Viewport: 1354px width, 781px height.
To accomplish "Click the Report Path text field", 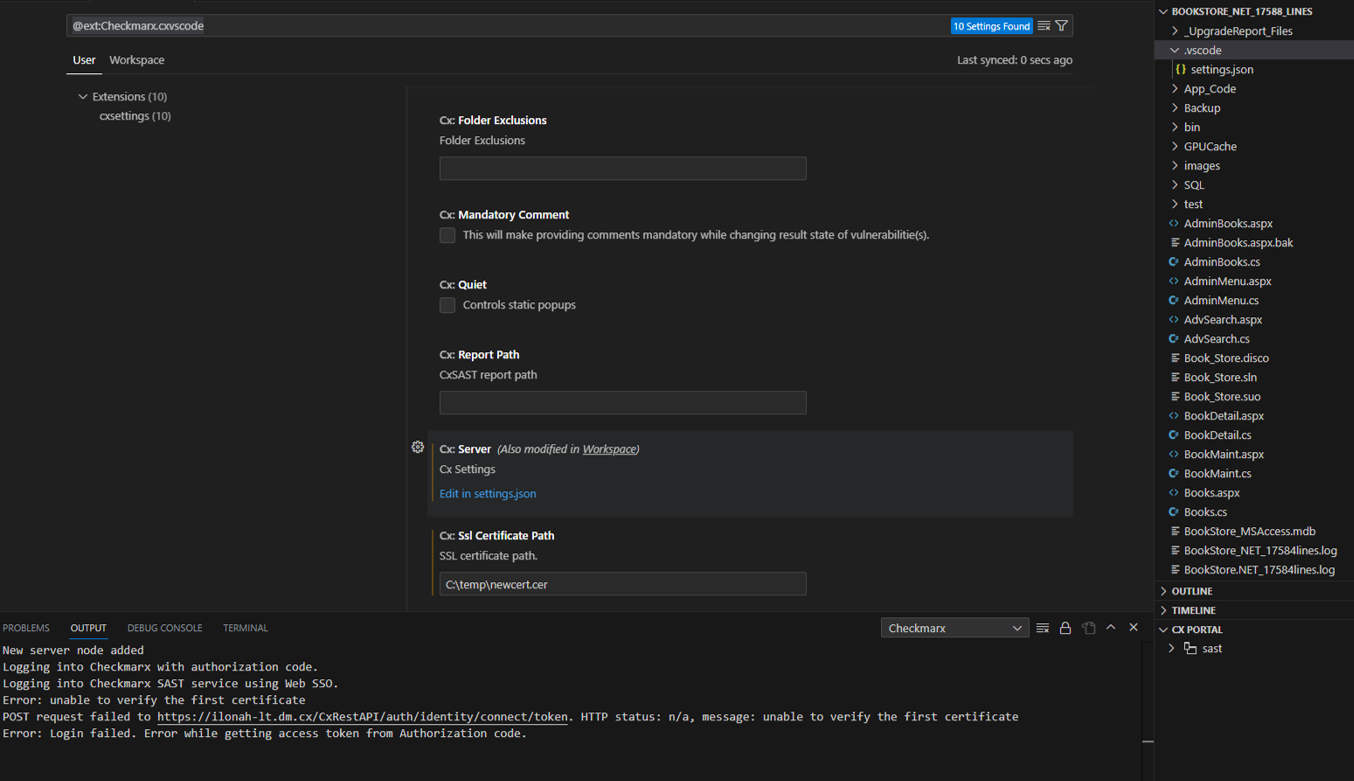I will tap(623, 402).
